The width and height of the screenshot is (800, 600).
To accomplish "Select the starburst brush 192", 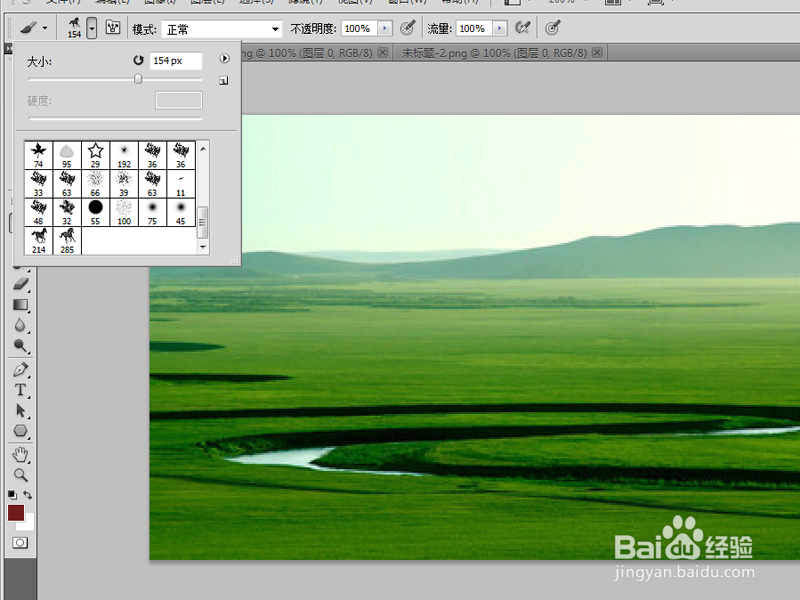I will pos(124,155).
